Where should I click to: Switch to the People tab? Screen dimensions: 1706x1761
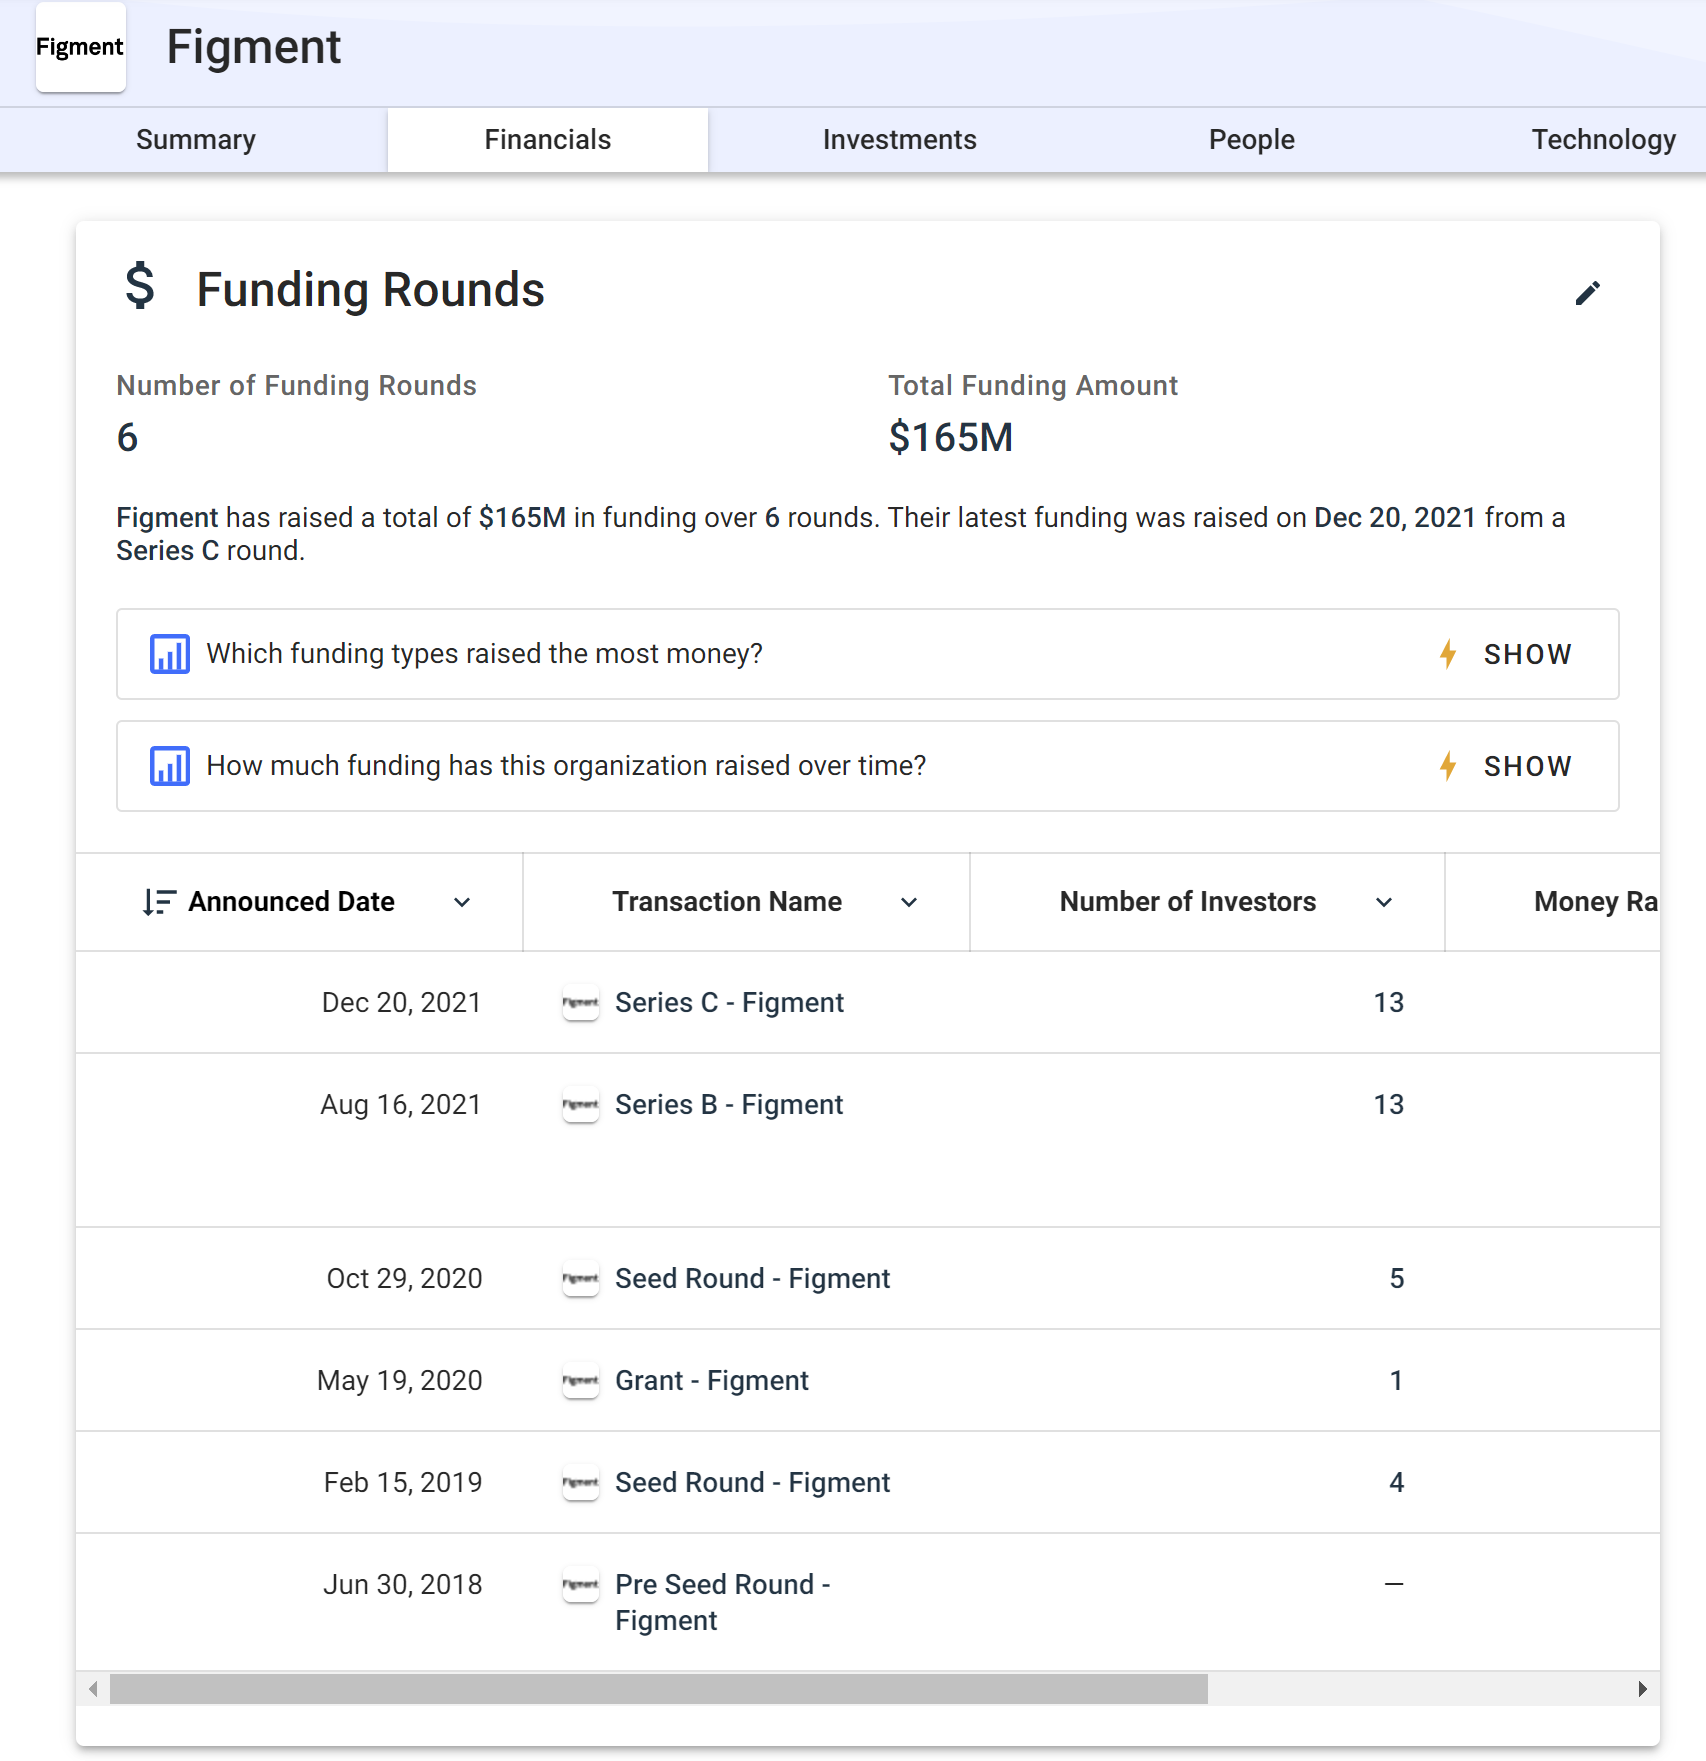pyautogui.click(x=1251, y=139)
